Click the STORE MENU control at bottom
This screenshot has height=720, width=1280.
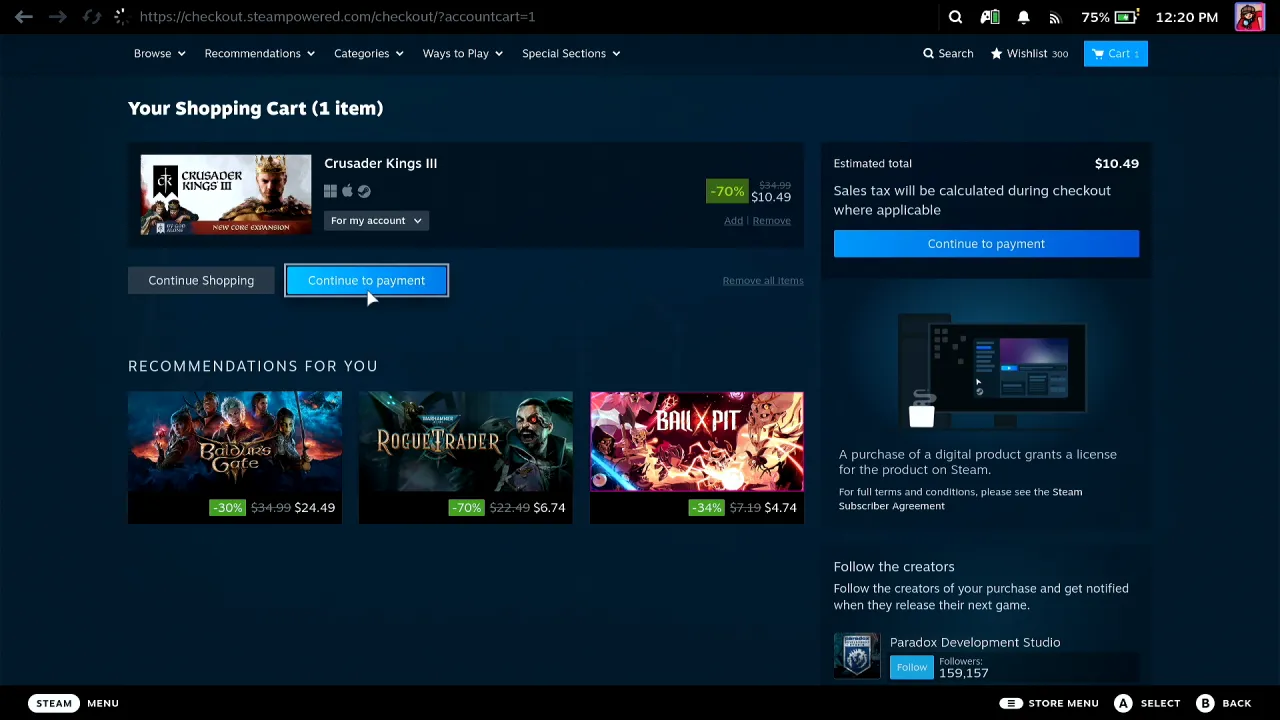pyautogui.click(x=1049, y=703)
